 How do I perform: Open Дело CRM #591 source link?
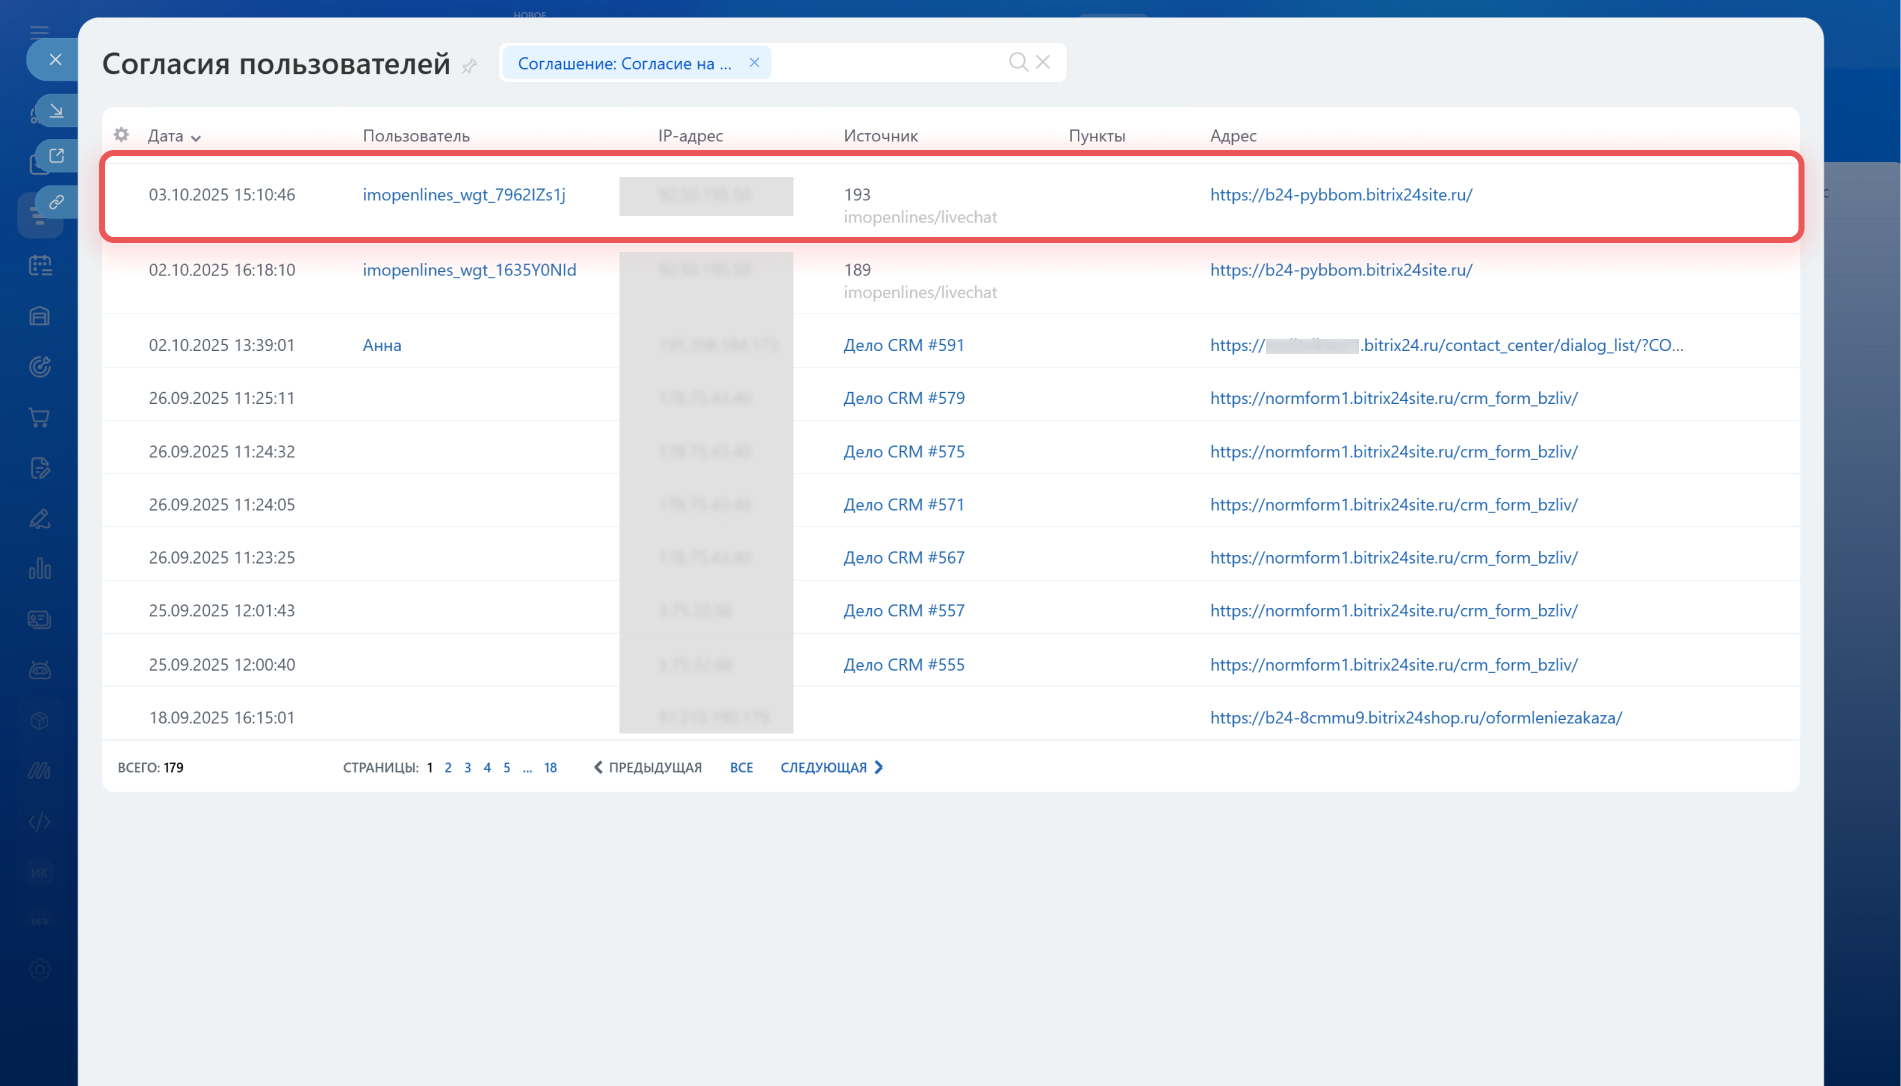[x=903, y=345]
